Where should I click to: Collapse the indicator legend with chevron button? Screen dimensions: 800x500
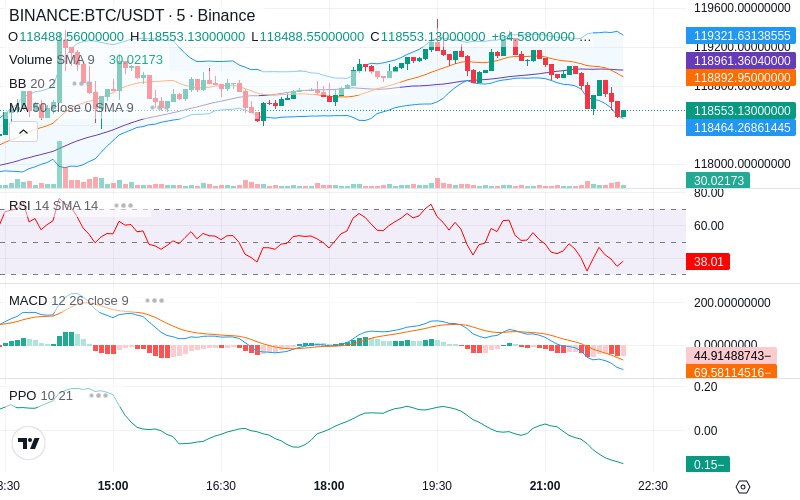tap(23, 132)
